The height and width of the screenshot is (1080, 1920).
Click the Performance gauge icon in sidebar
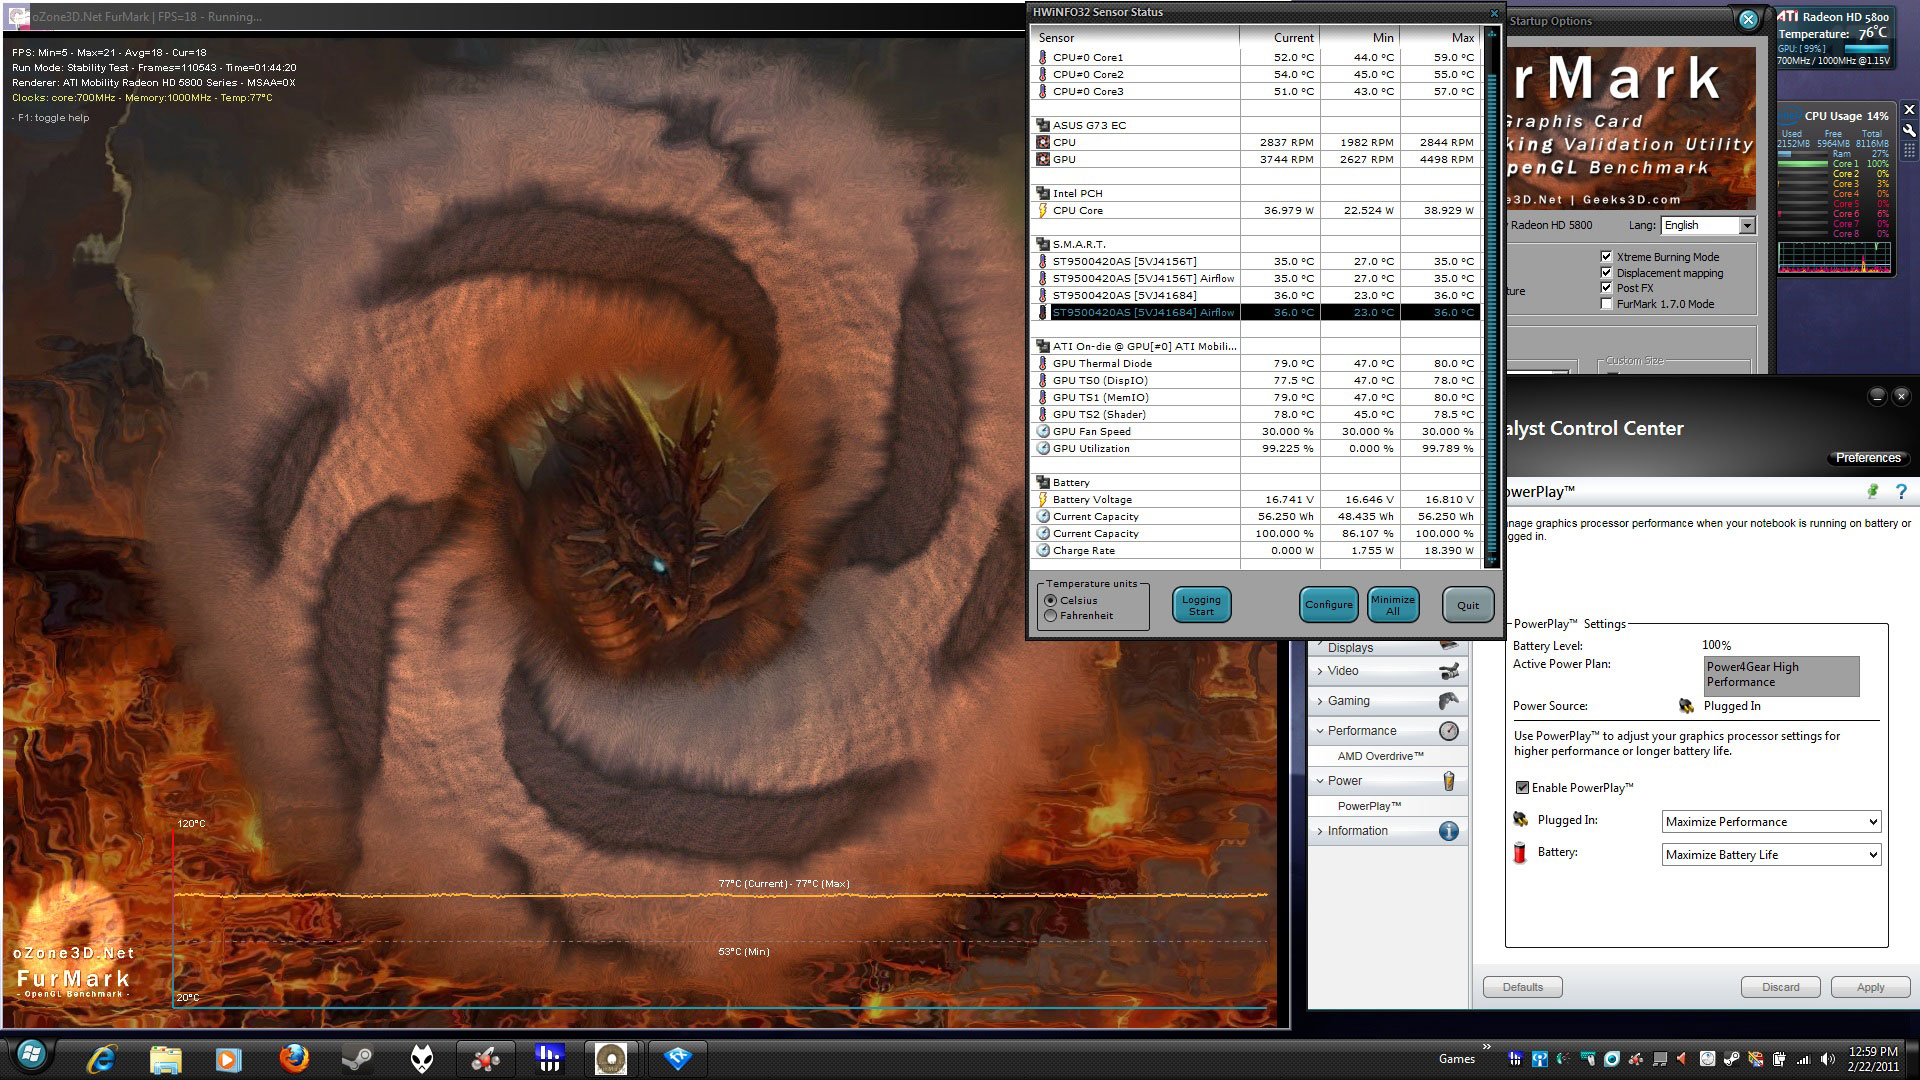coord(1448,731)
